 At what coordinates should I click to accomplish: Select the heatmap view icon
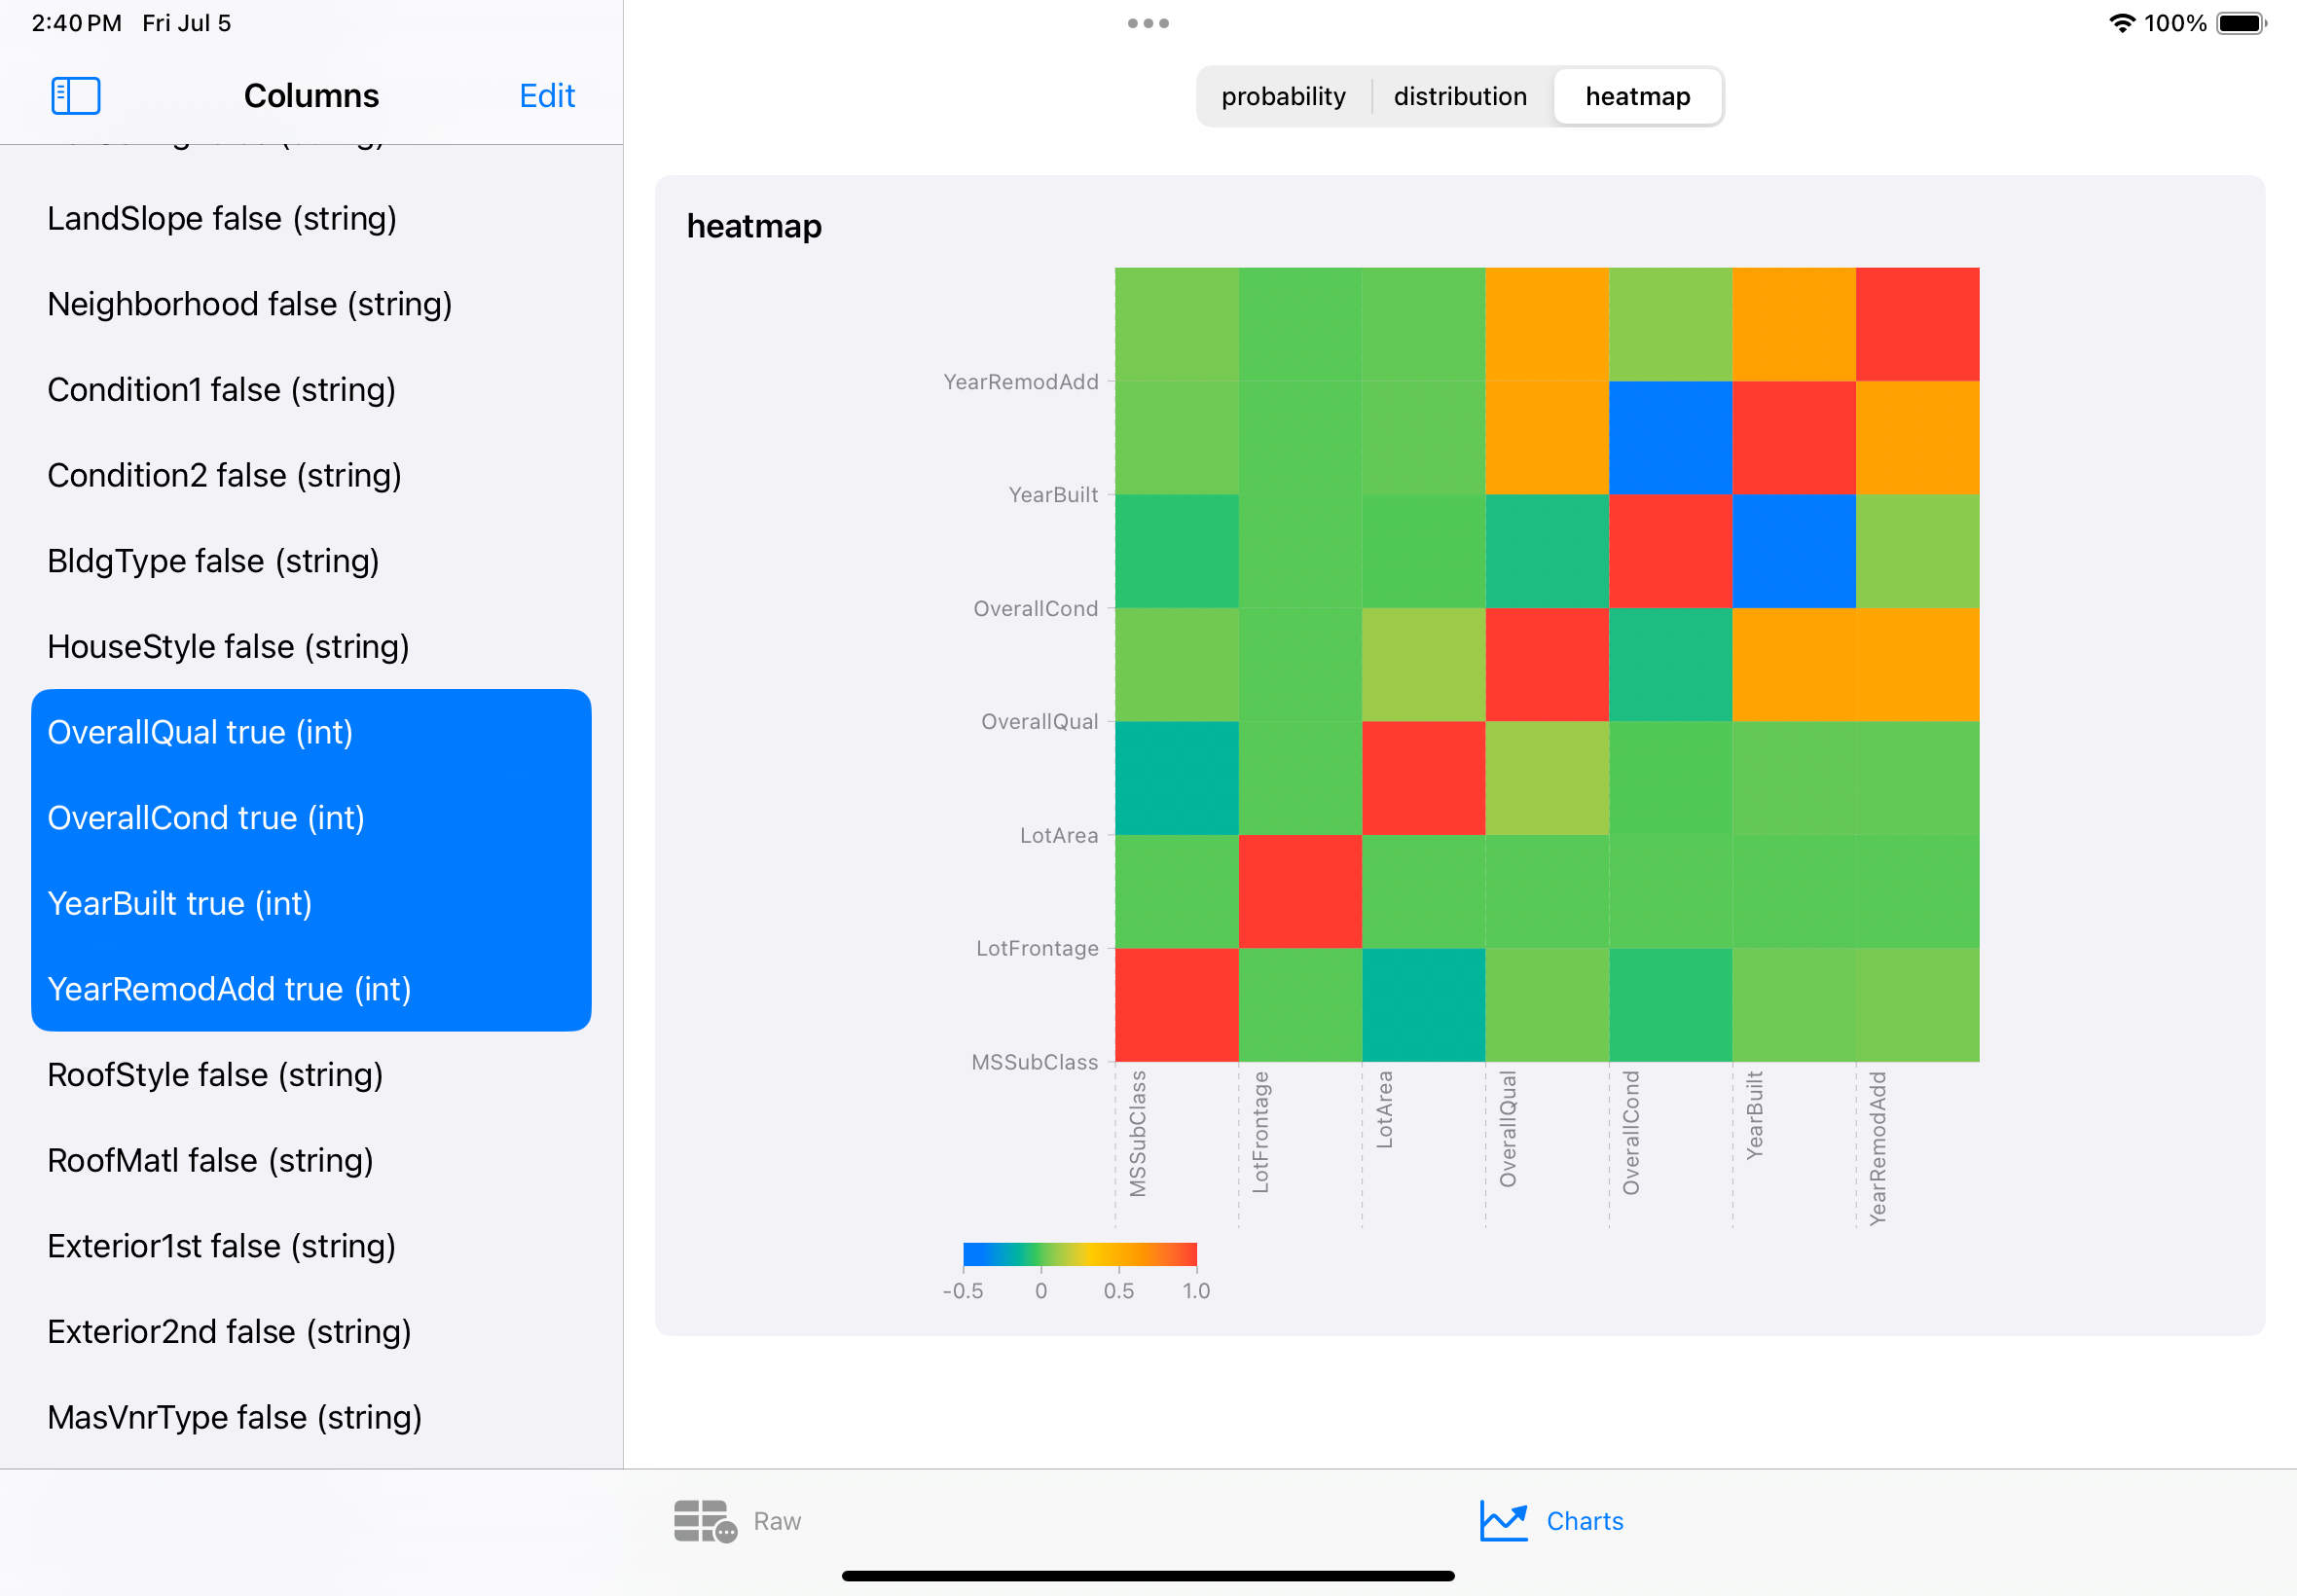point(1637,96)
